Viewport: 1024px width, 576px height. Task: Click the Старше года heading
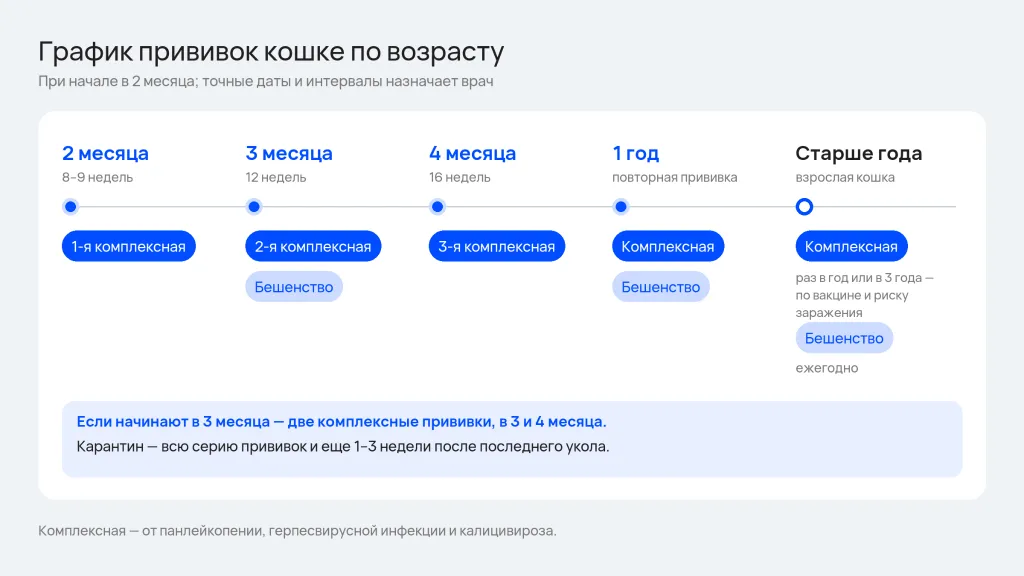pos(859,153)
